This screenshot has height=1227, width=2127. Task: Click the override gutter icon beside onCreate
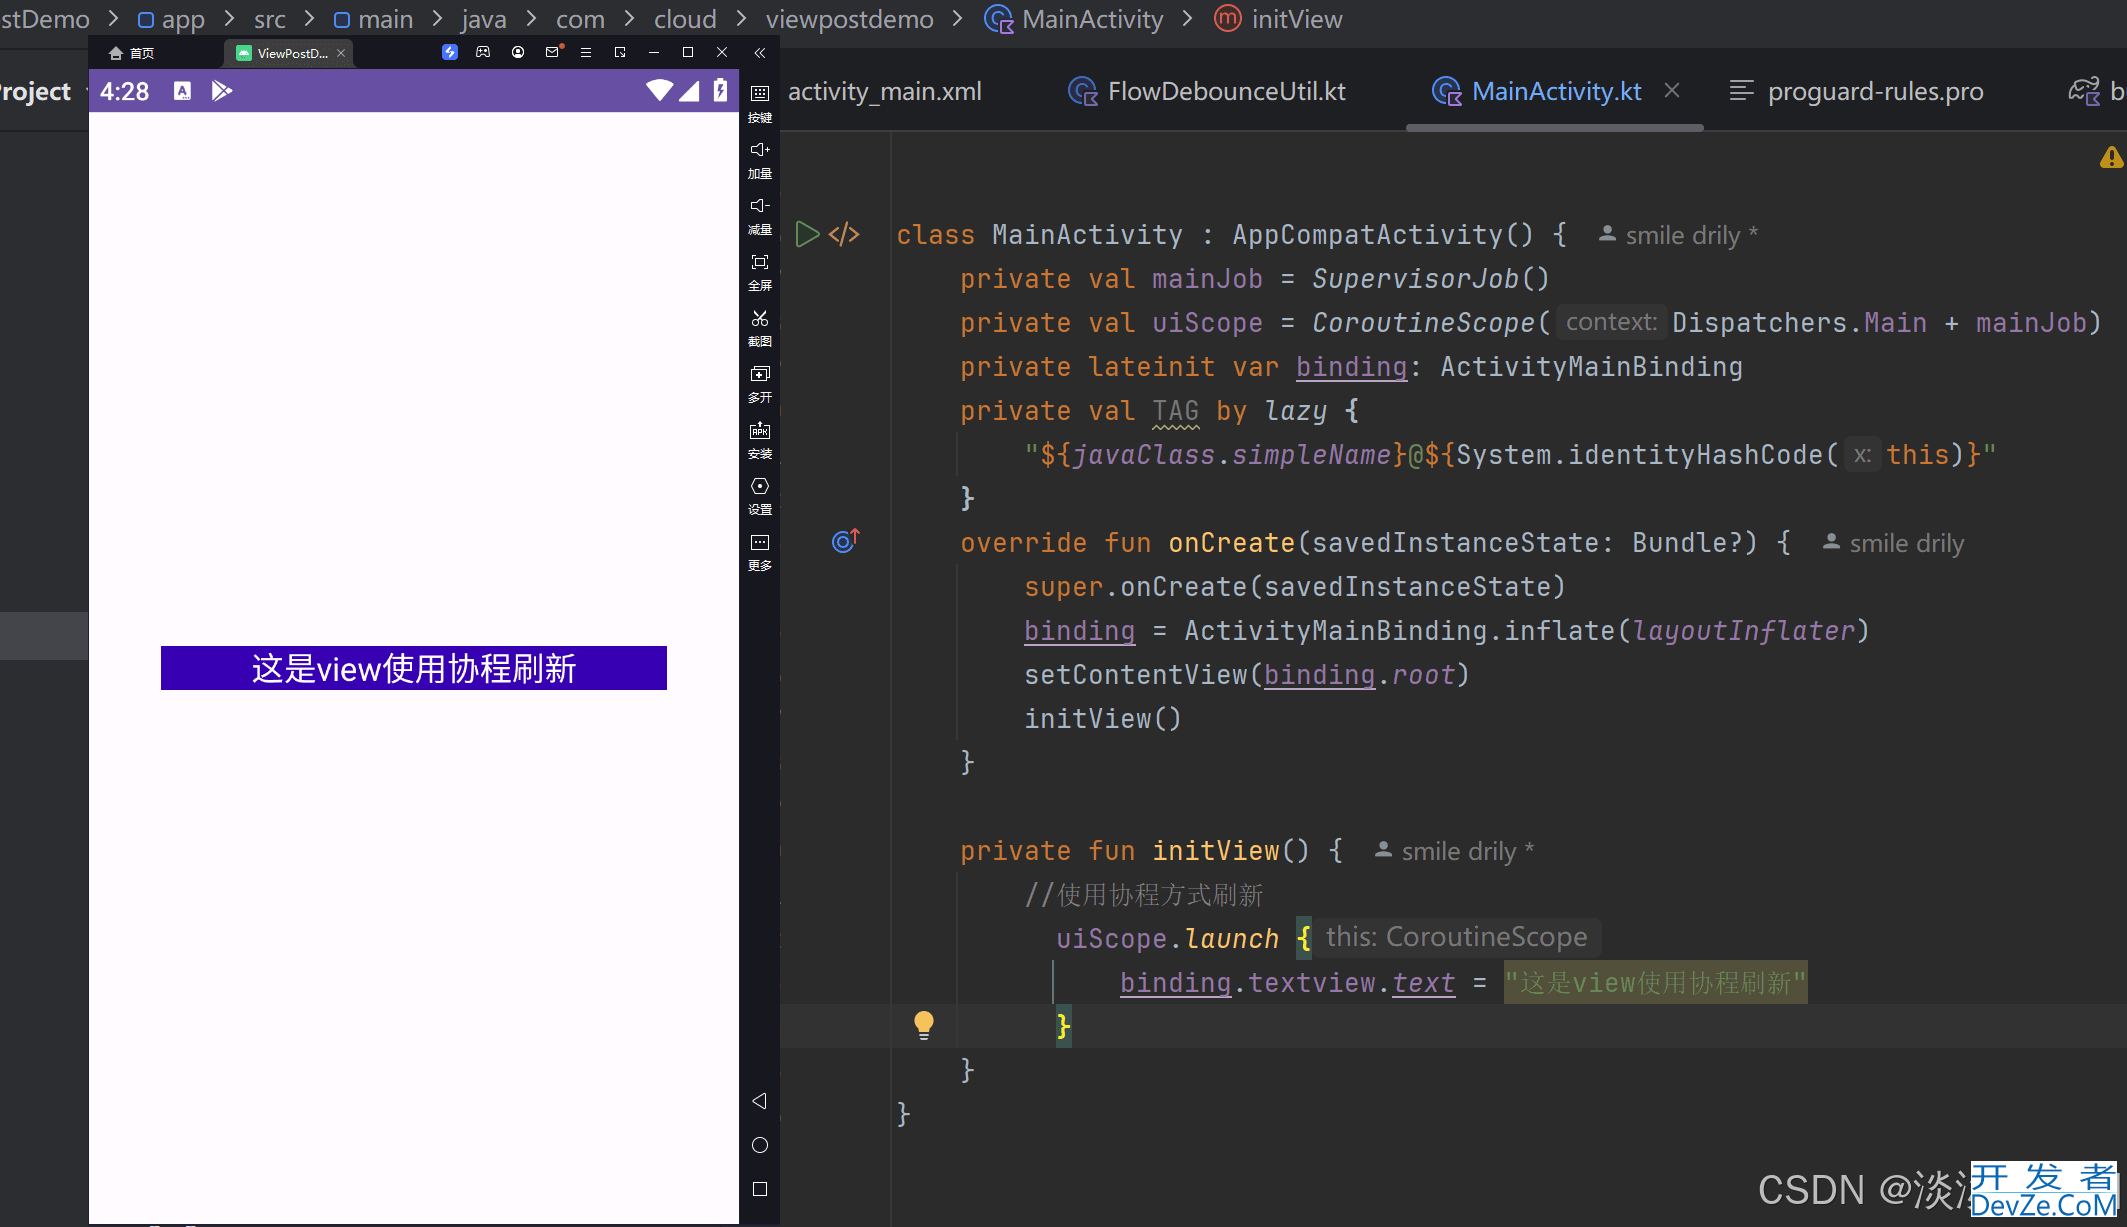coord(845,541)
